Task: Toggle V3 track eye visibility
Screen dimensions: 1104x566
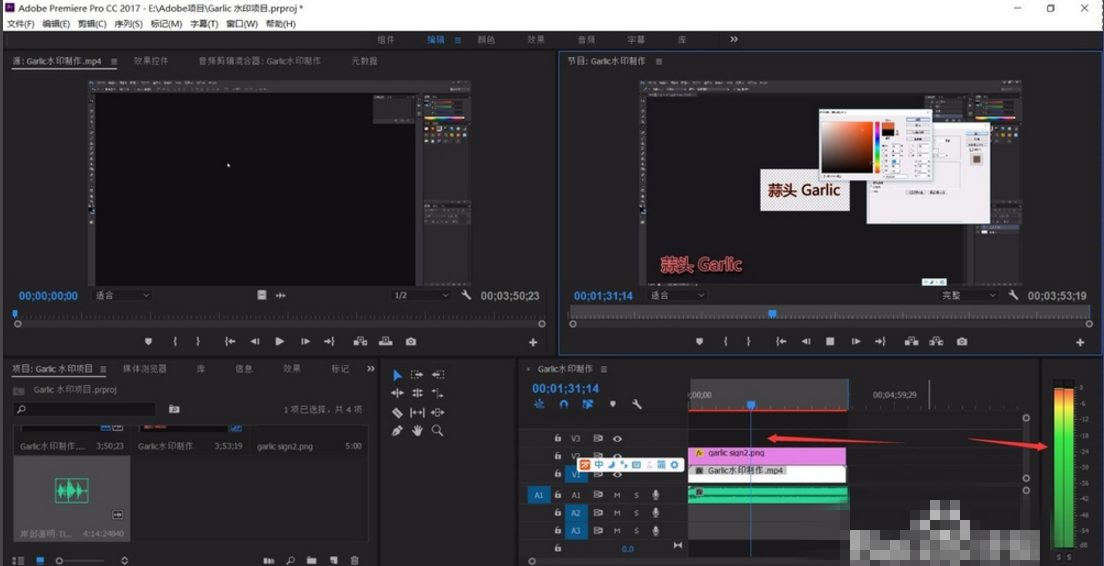Action: (617, 438)
